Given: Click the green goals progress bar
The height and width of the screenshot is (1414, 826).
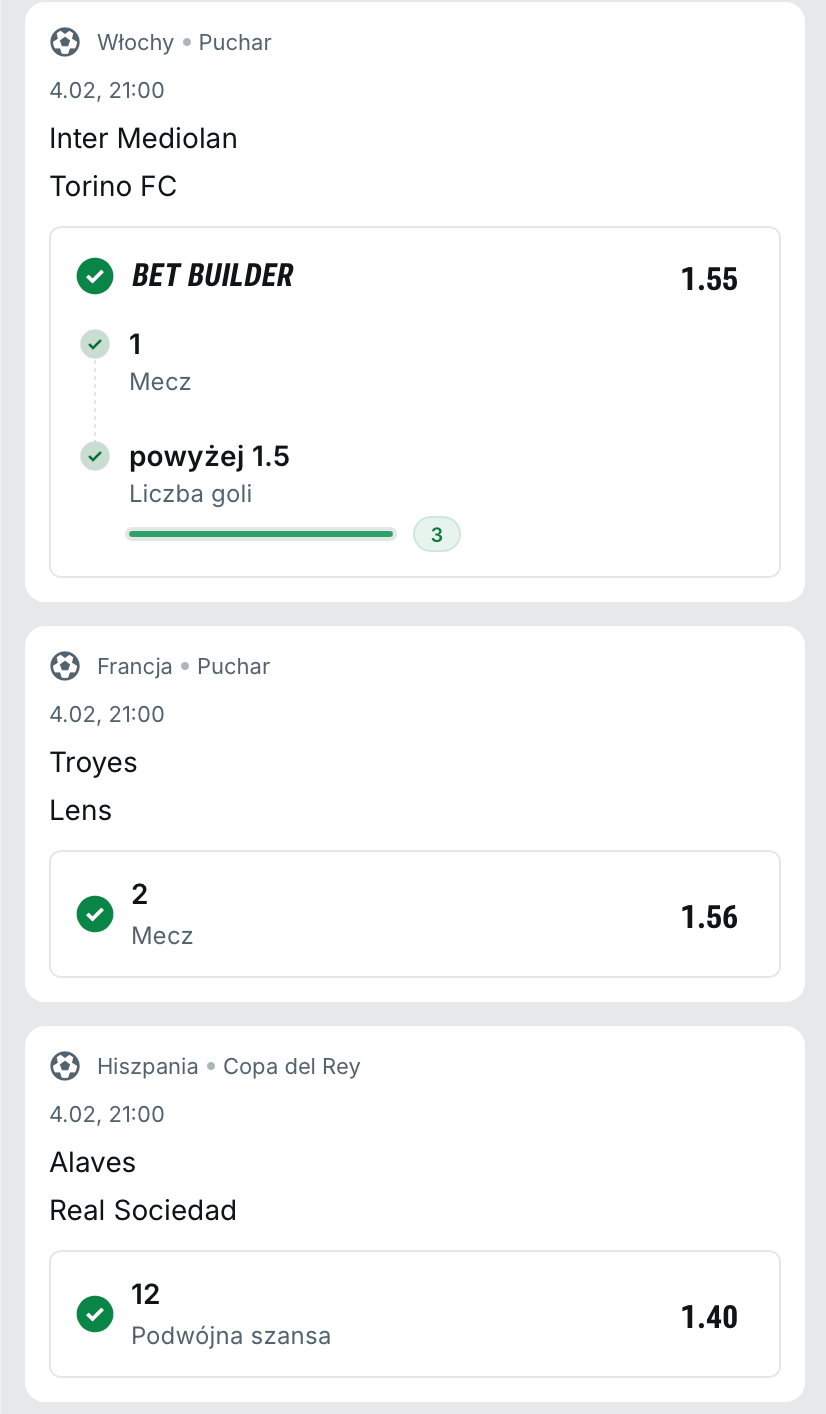Looking at the screenshot, I should click(261, 535).
